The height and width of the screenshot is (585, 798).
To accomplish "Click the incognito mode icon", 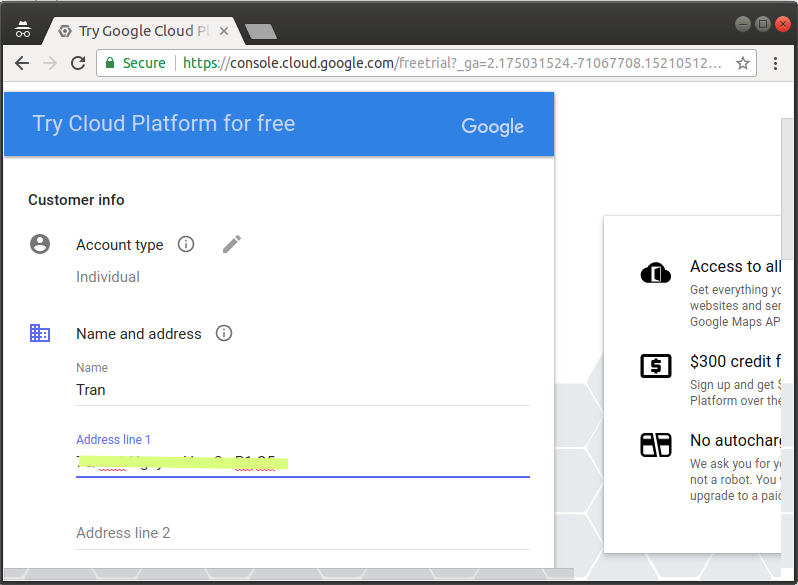I will (x=23, y=30).
